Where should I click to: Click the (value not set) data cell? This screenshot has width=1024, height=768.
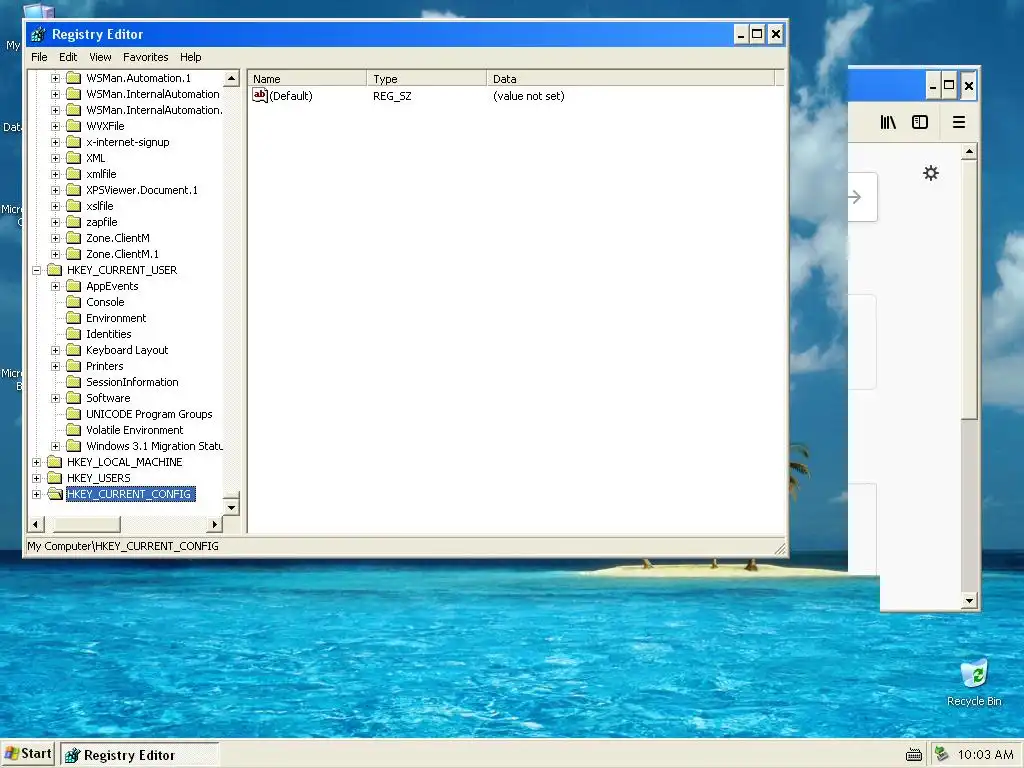pos(528,96)
